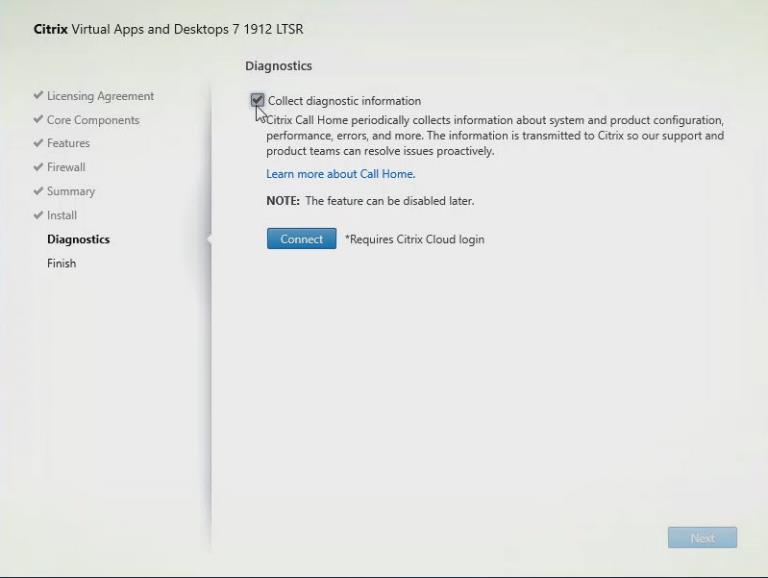Select Core Components step in sidebar
The height and width of the screenshot is (578, 768).
point(93,120)
